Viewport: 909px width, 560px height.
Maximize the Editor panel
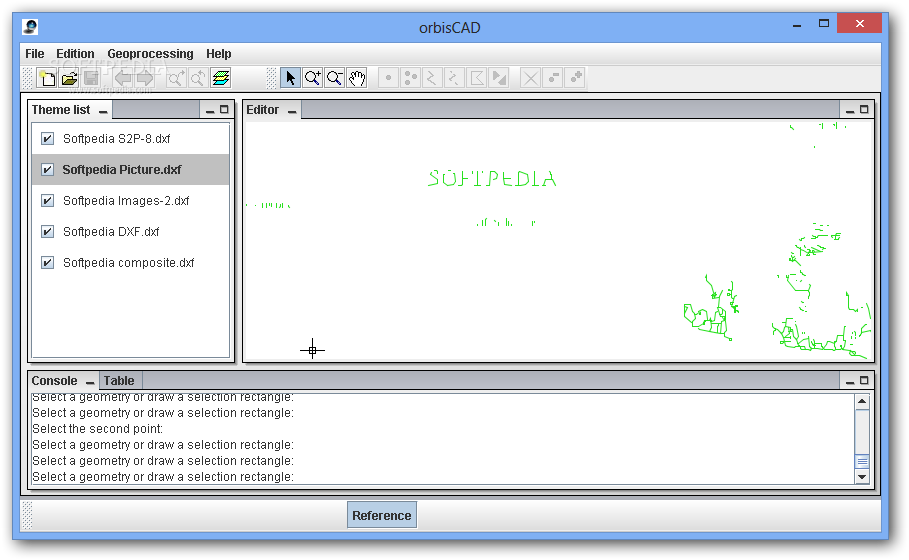click(x=864, y=110)
